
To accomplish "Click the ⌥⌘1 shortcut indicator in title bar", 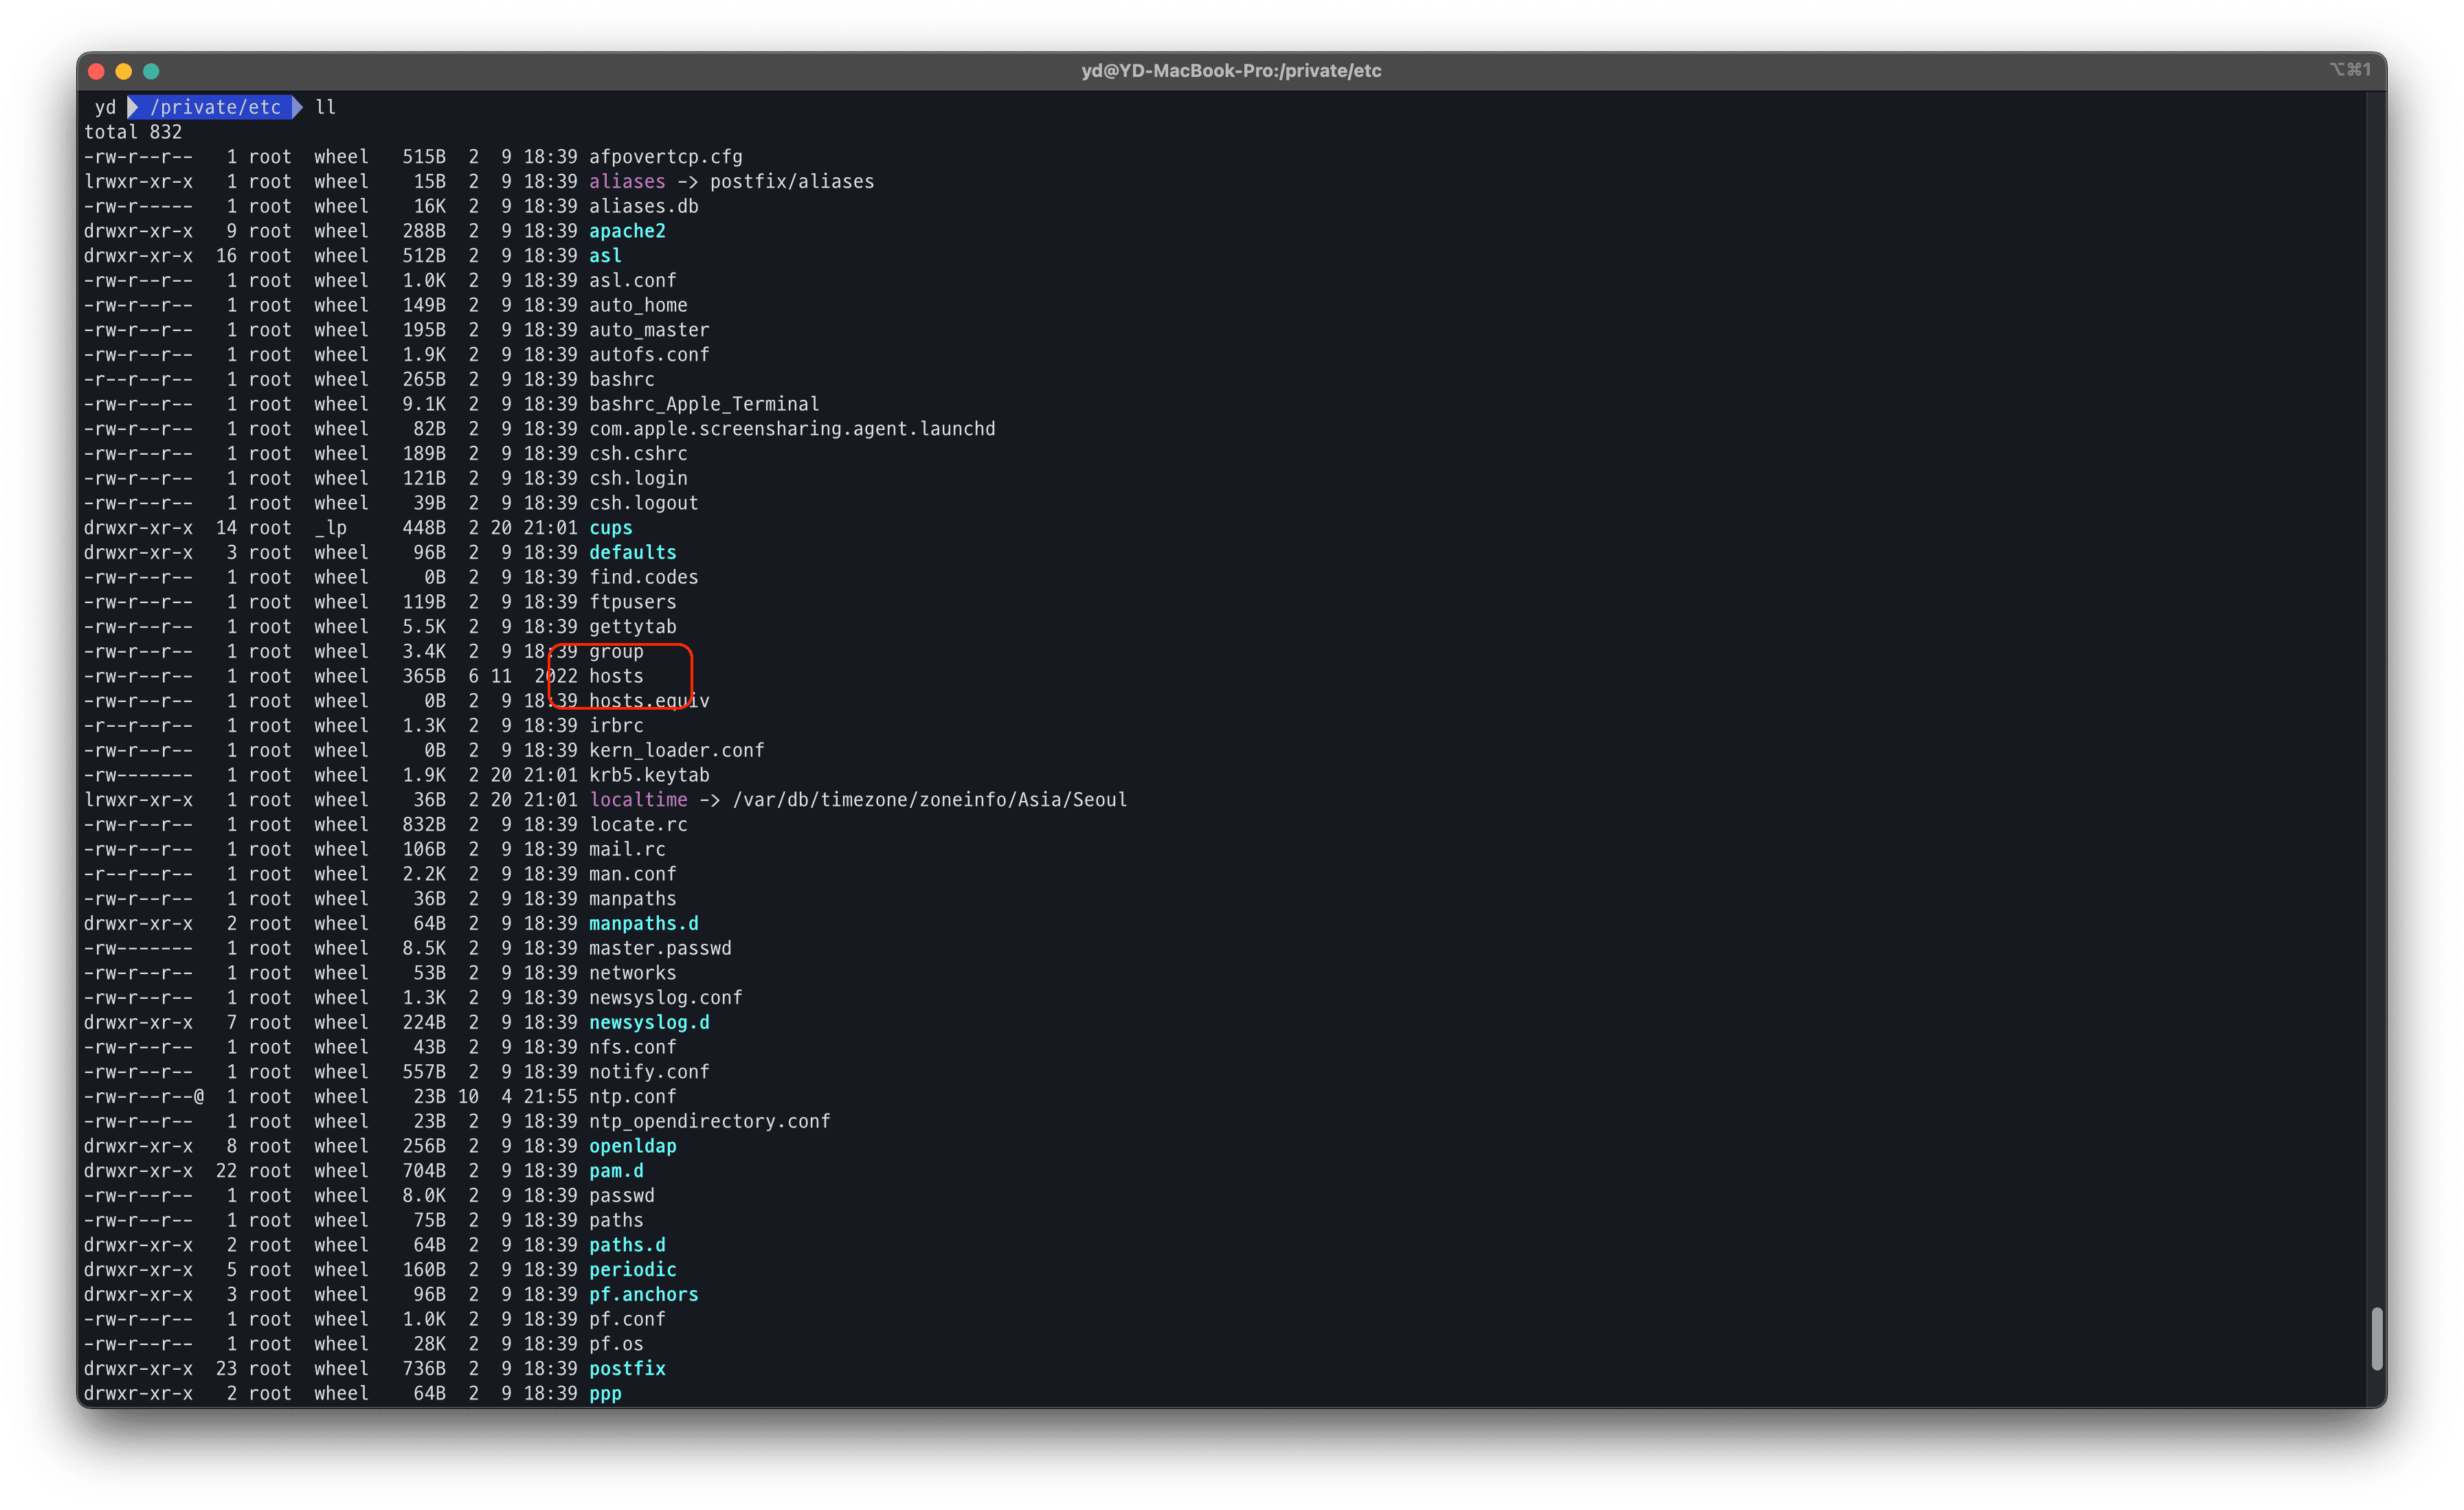I will tap(2349, 70).
